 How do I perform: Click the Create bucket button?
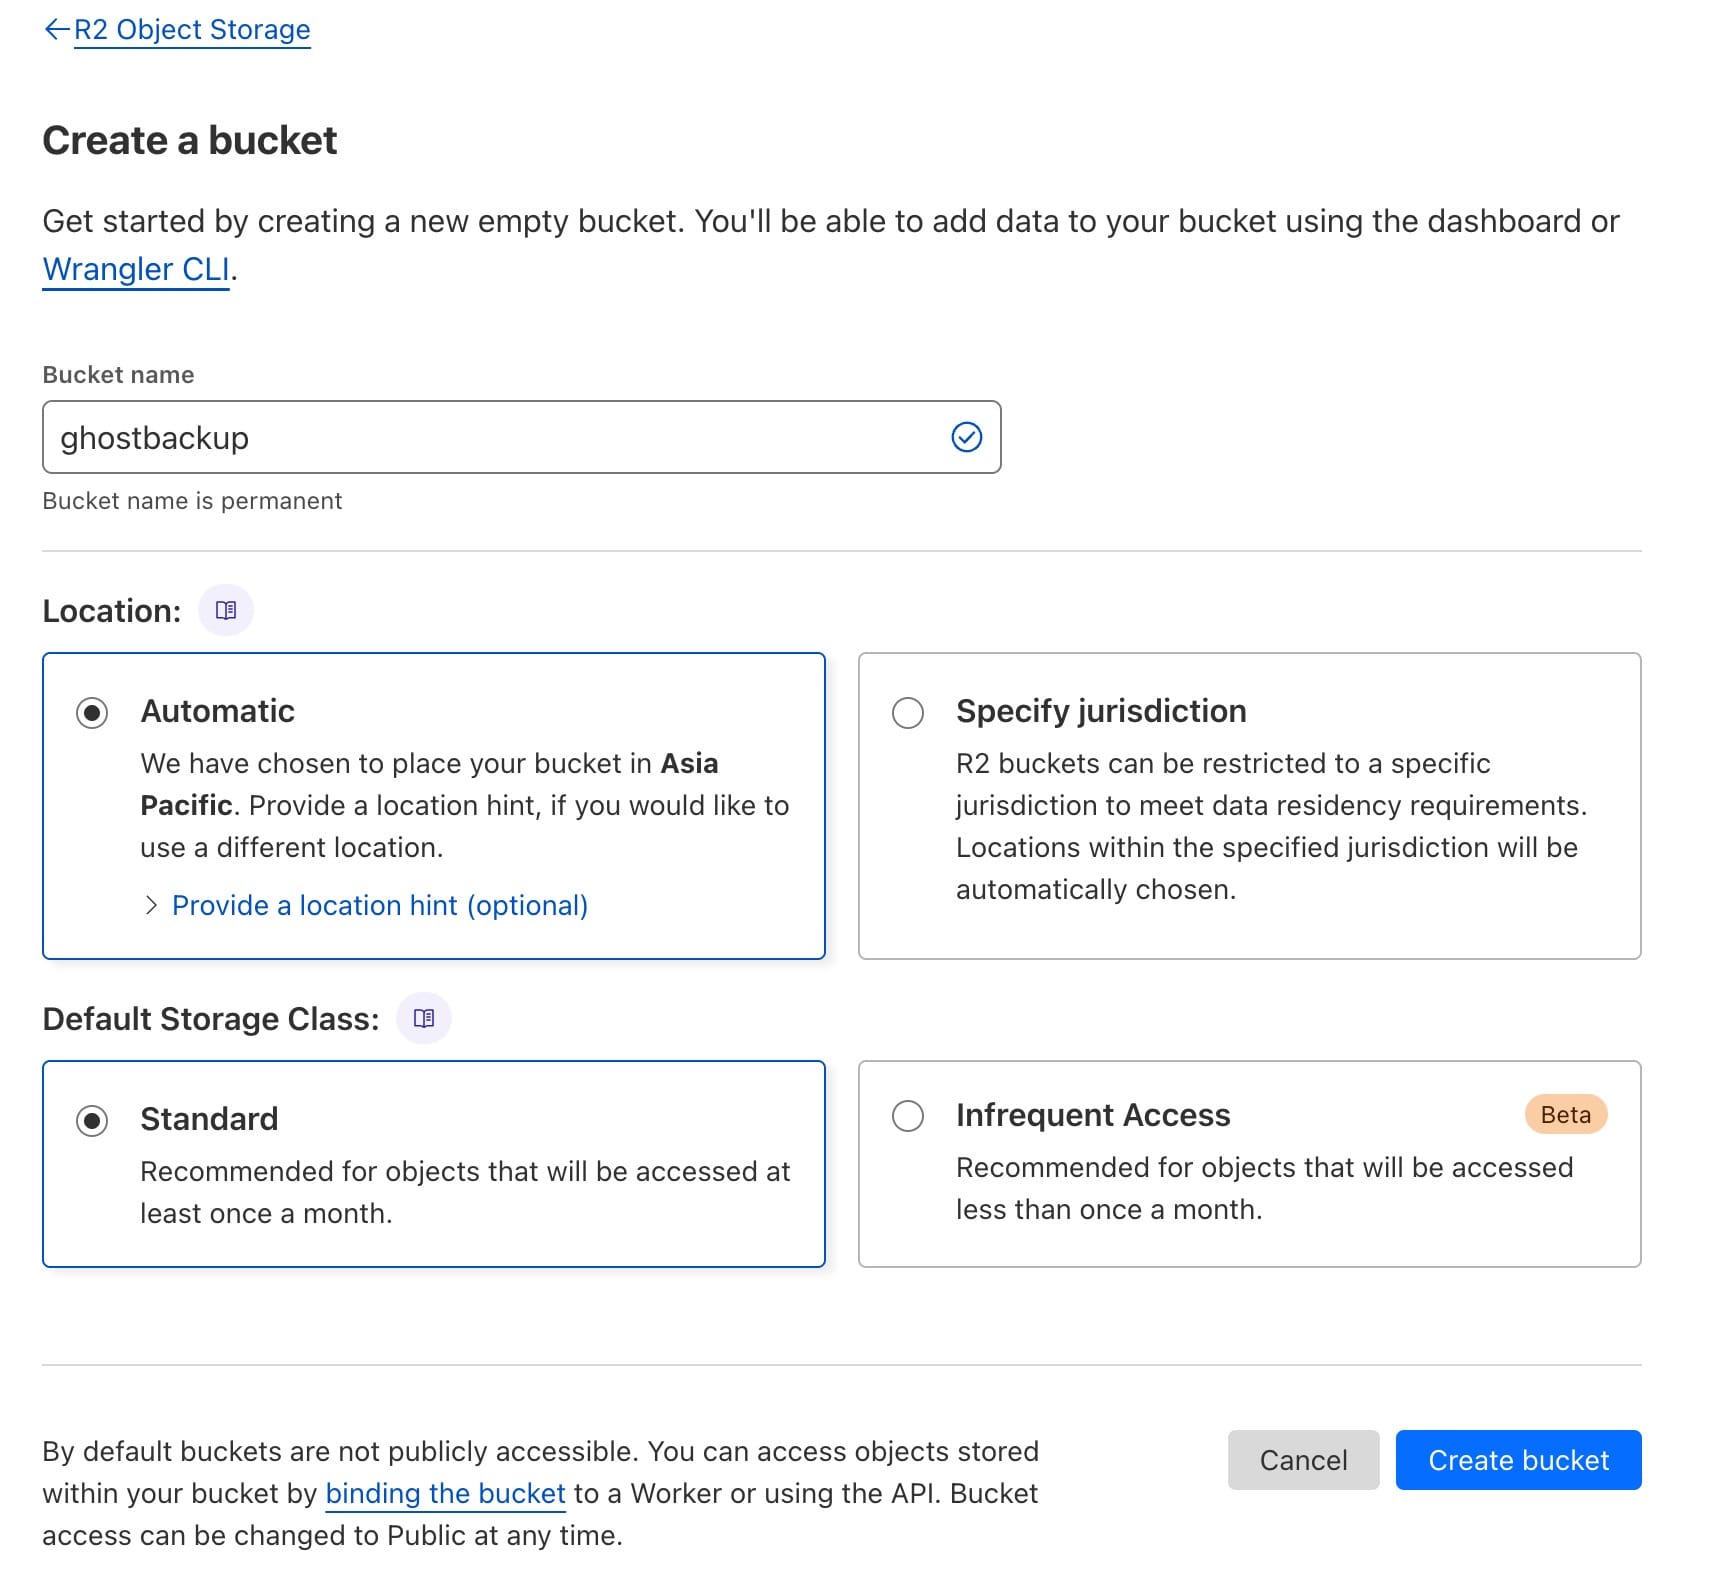pyautogui.click(x=1518, y=1460)
